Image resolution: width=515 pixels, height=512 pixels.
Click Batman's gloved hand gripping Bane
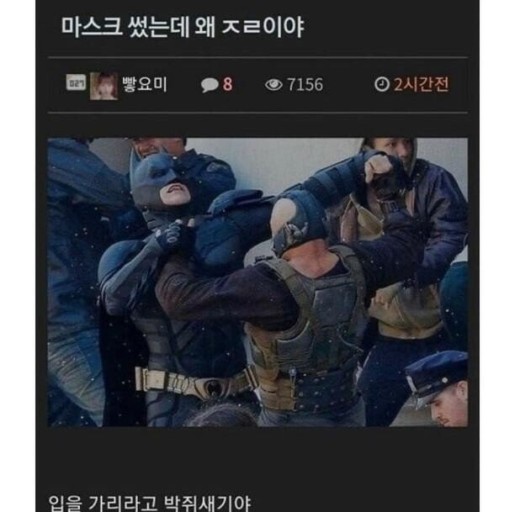(x=170, y=237)
